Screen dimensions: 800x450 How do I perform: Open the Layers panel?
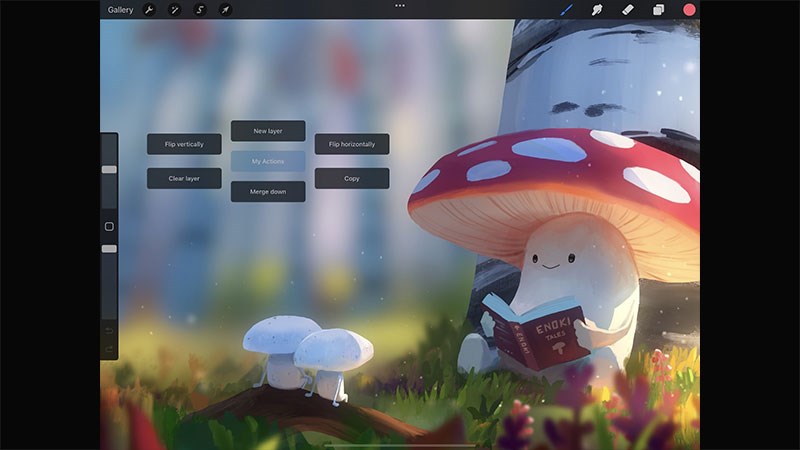coord(659,10)
